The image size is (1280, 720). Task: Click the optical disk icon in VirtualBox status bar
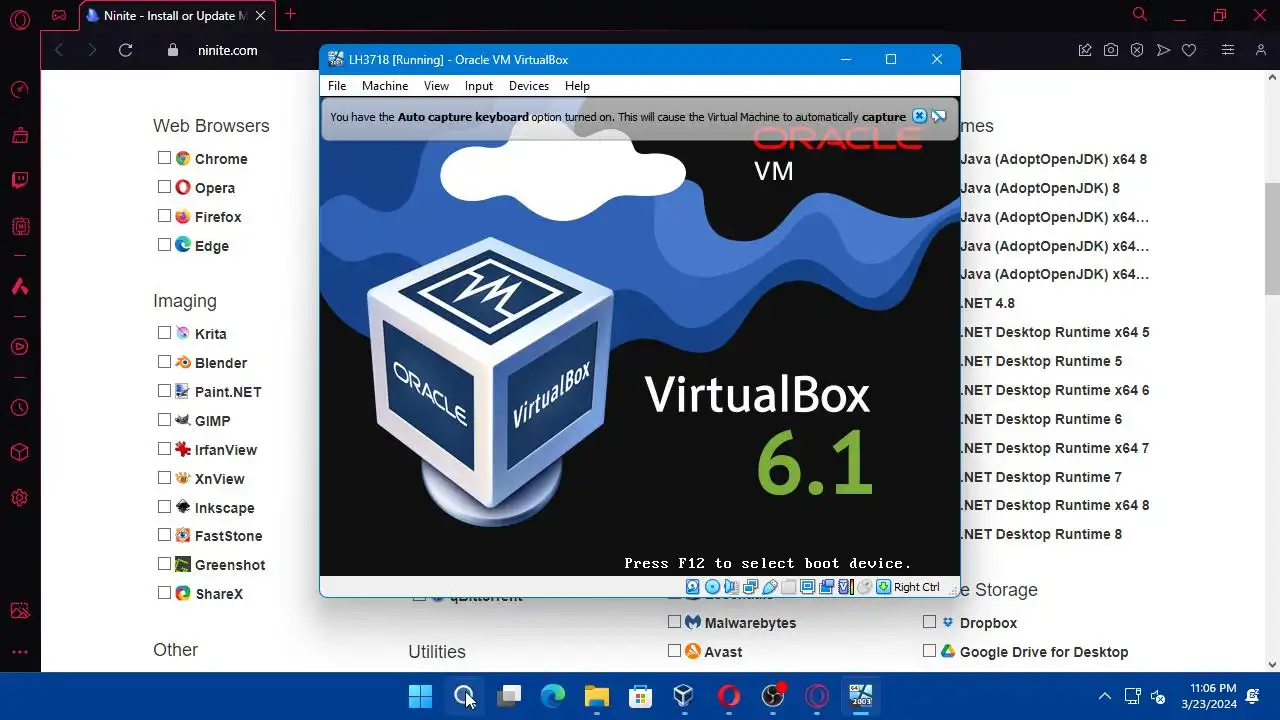712,587
